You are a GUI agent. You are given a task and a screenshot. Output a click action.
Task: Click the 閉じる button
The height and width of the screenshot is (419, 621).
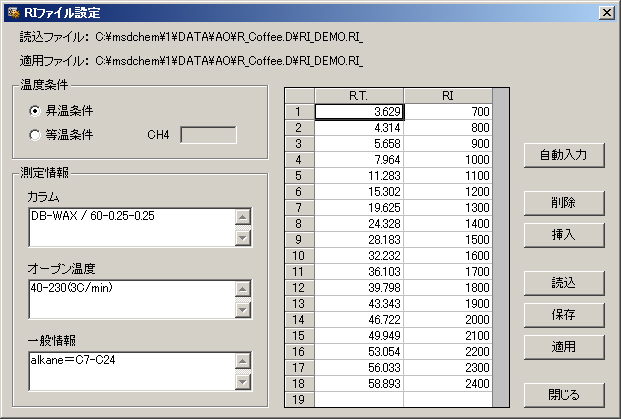[x=564, y=395]
